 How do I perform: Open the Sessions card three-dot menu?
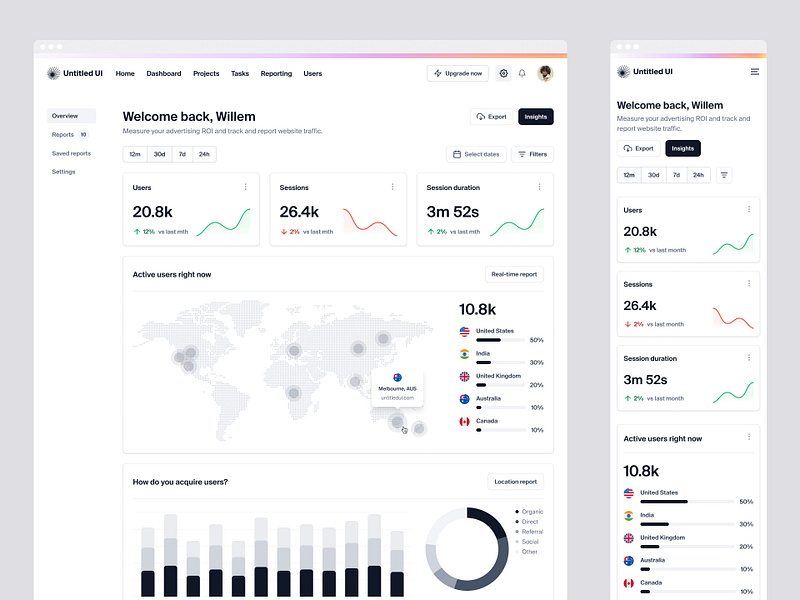tap(392, 187)
